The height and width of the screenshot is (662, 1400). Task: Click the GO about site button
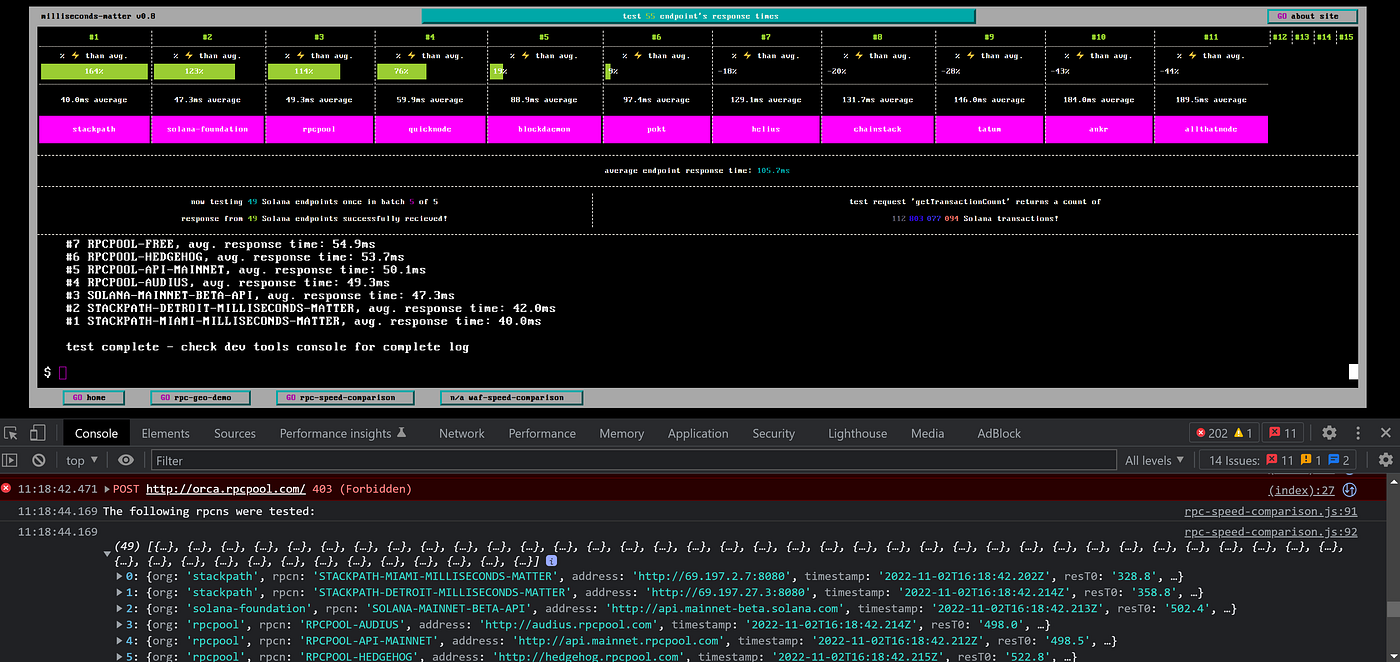(x=1312, y=16)
